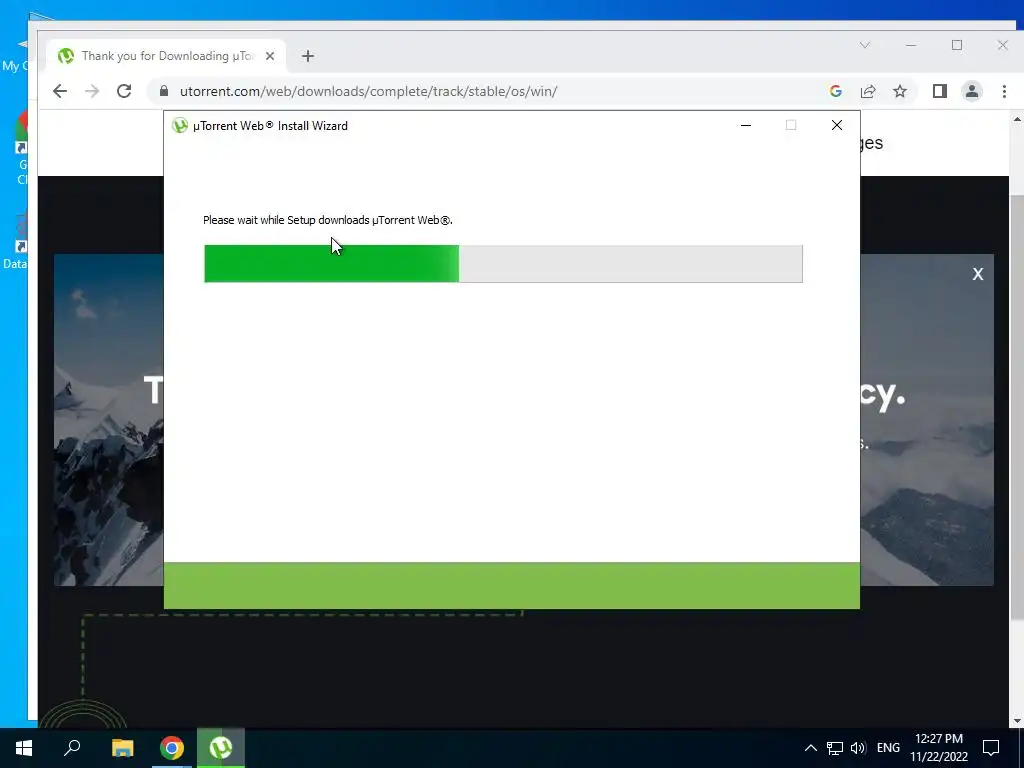This screenshot has height=768, width=1024.
Task: Click the utorrent.com URL in the address bar
Action: coord(368,91)
